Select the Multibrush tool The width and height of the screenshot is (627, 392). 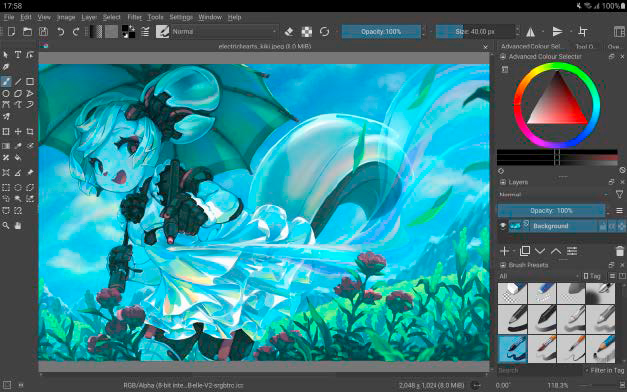click(x=6, y=116)
